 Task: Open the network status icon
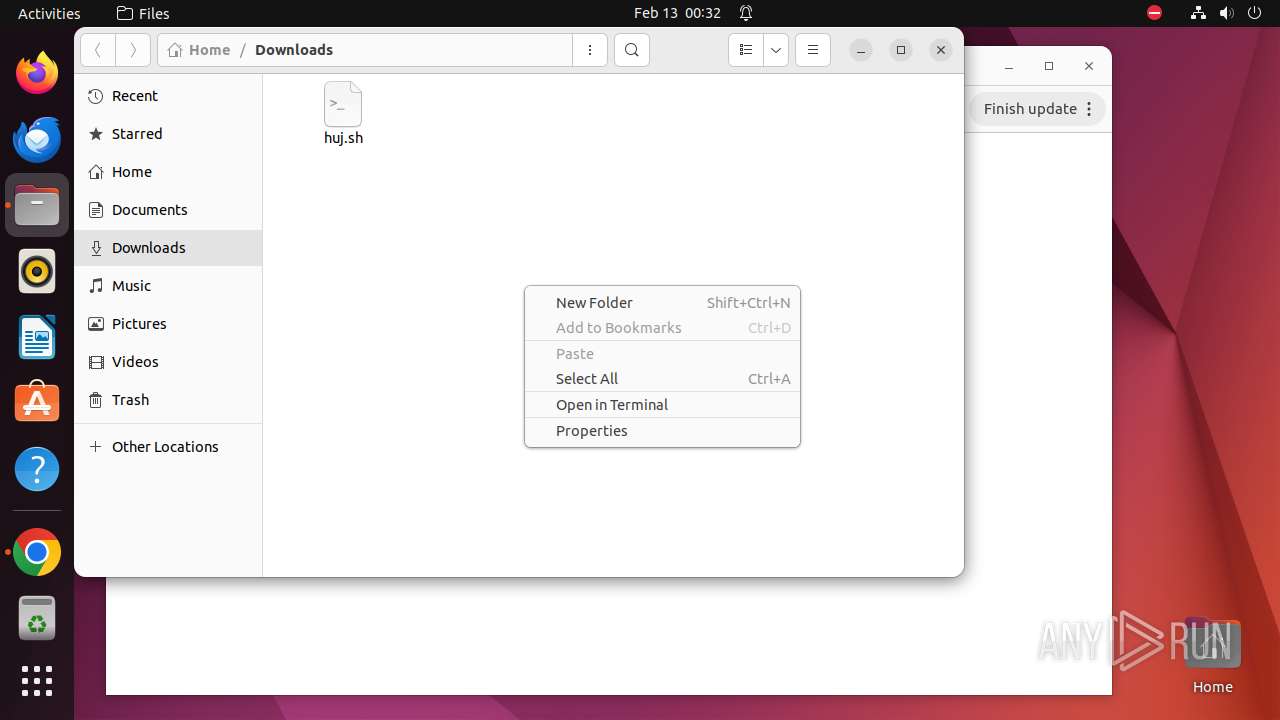coord(1198,13)
